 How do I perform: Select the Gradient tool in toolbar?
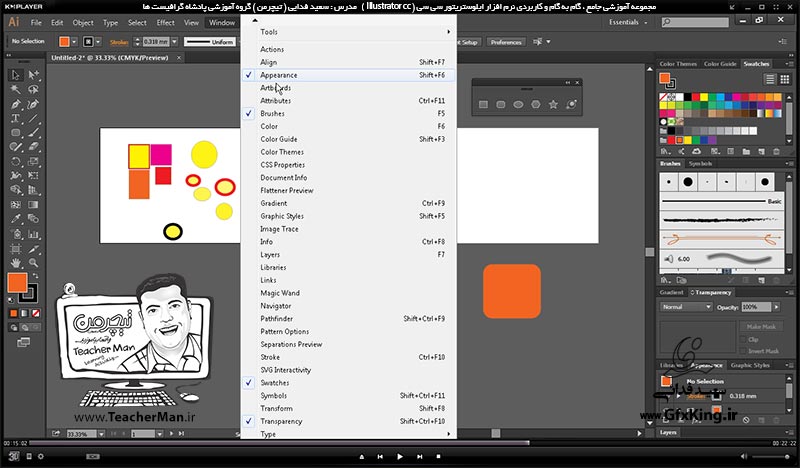click(x=33, y=205)
